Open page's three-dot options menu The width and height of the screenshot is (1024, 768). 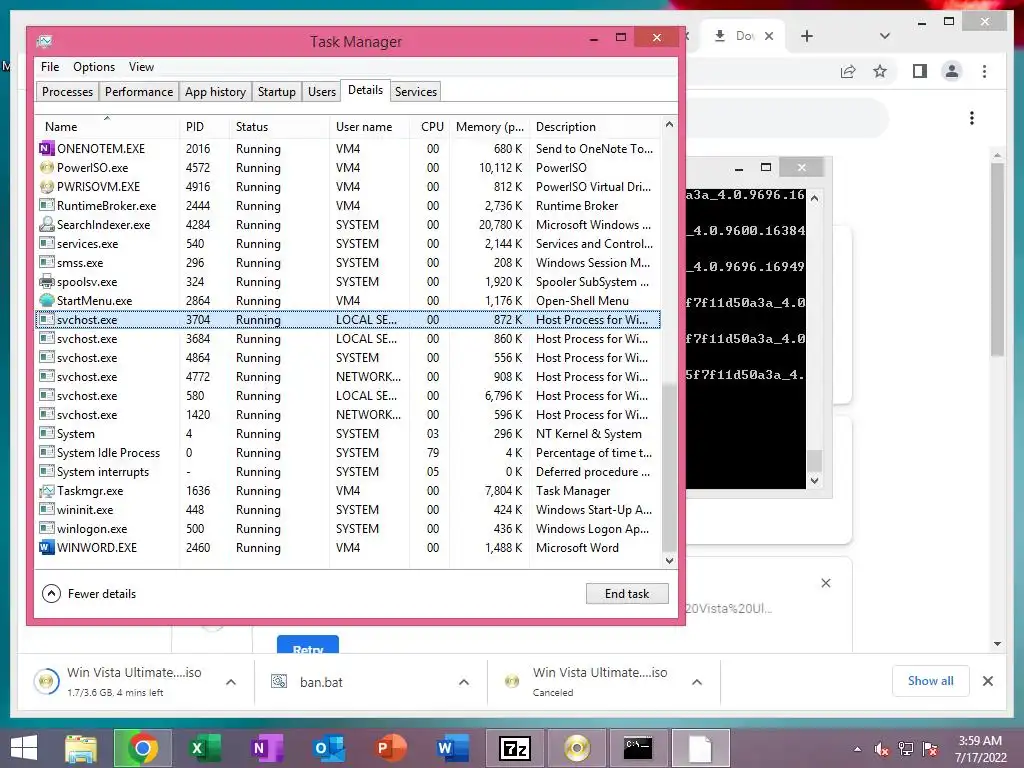coord(972,118)
